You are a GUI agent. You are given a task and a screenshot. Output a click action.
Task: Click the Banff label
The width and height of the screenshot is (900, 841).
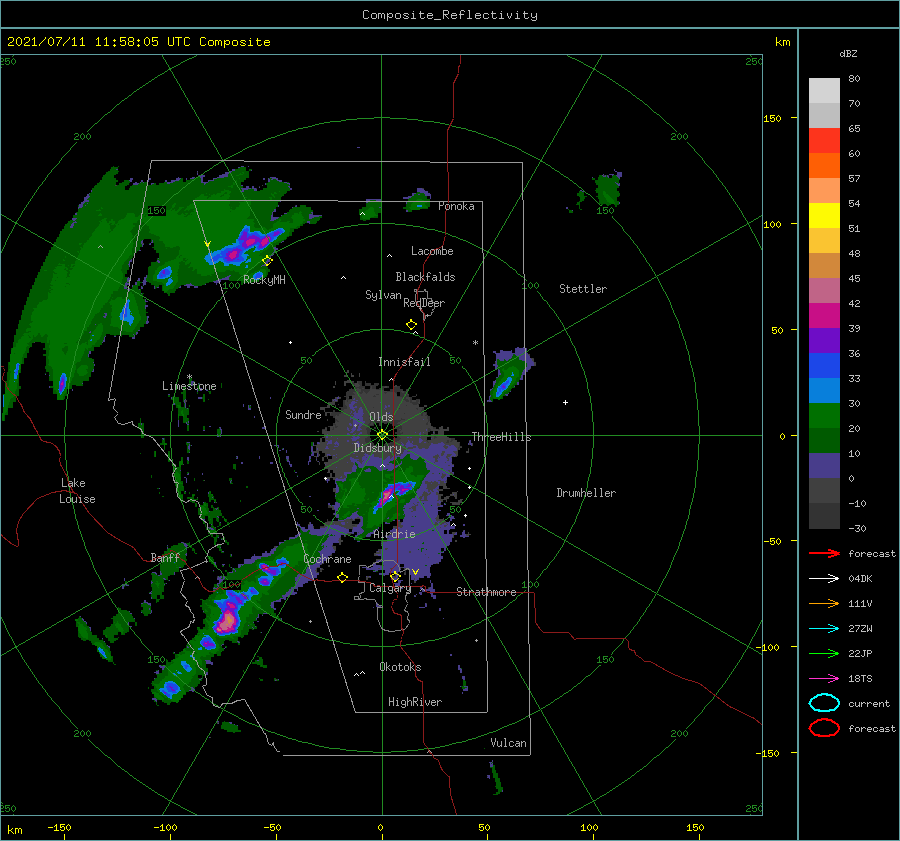[165, 557]
